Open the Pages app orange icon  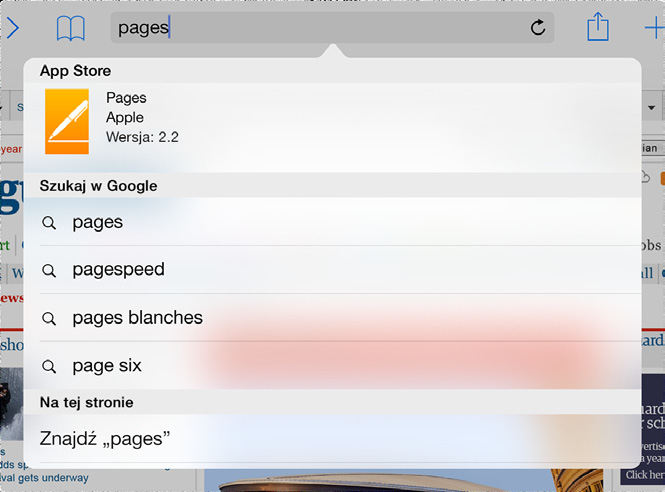pos(67,121)
